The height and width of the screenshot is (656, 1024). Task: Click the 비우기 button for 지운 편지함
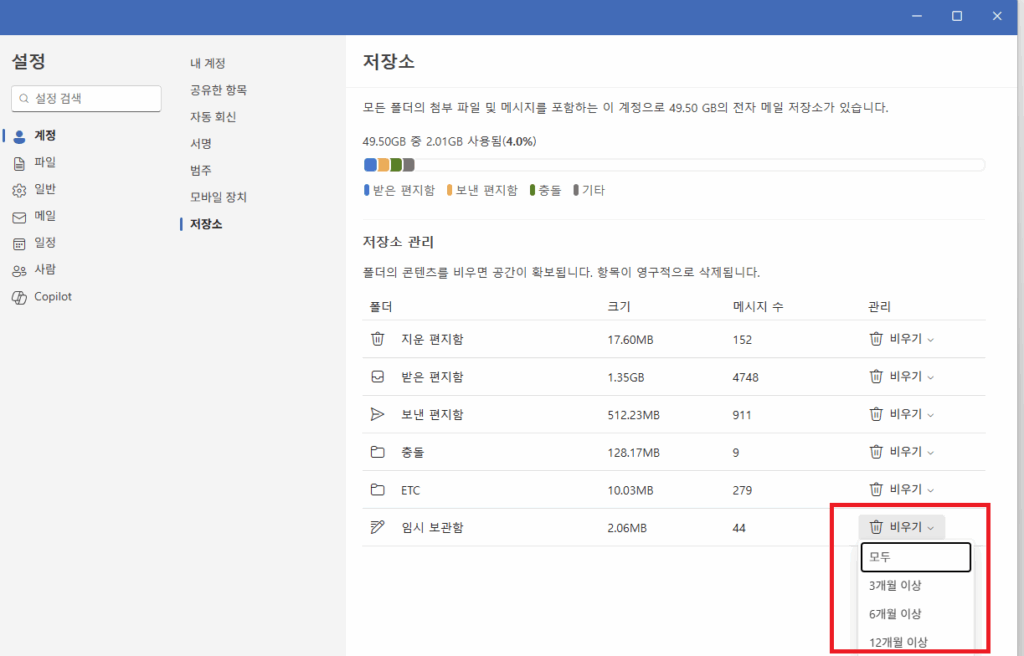tap(901, 339)
